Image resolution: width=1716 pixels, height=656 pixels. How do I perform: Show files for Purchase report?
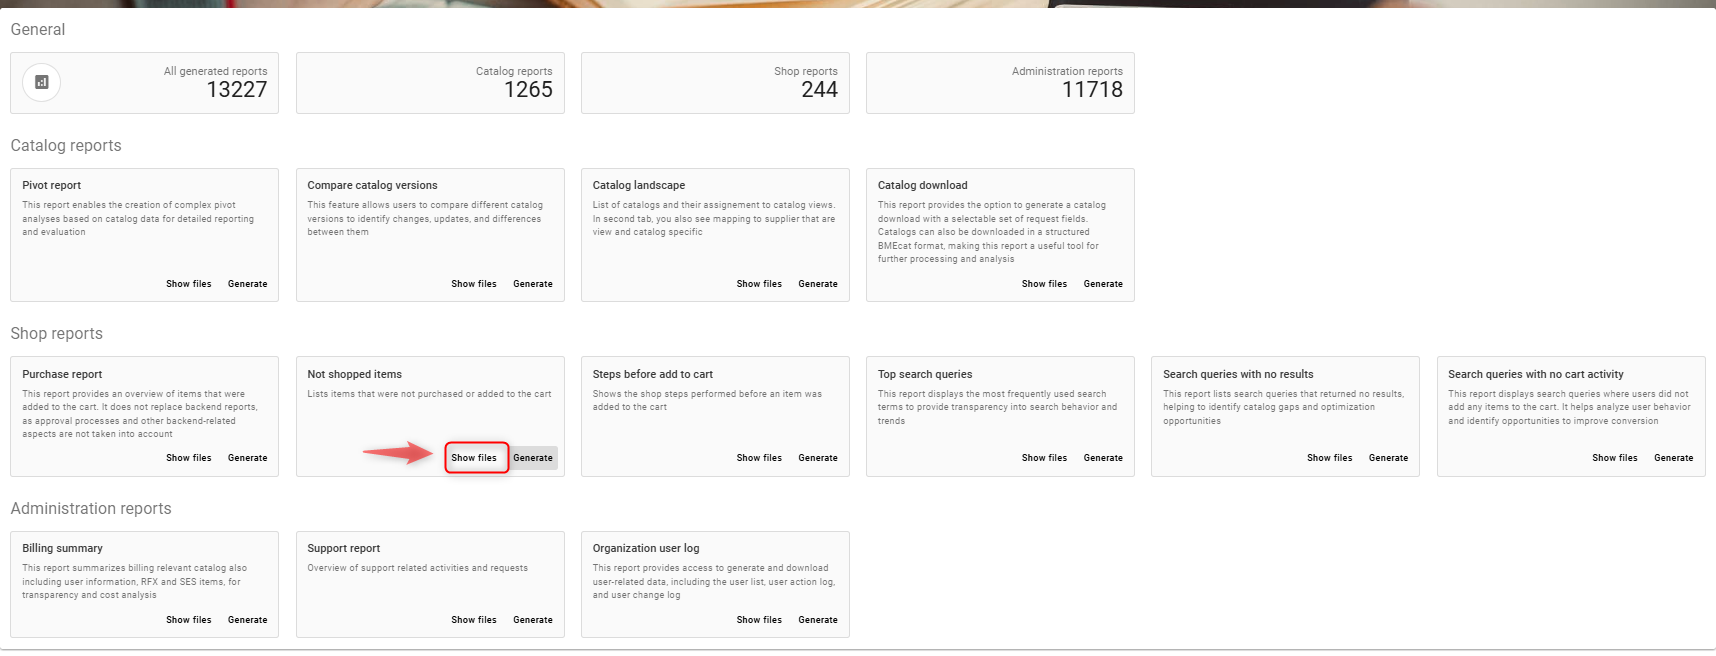189,458
